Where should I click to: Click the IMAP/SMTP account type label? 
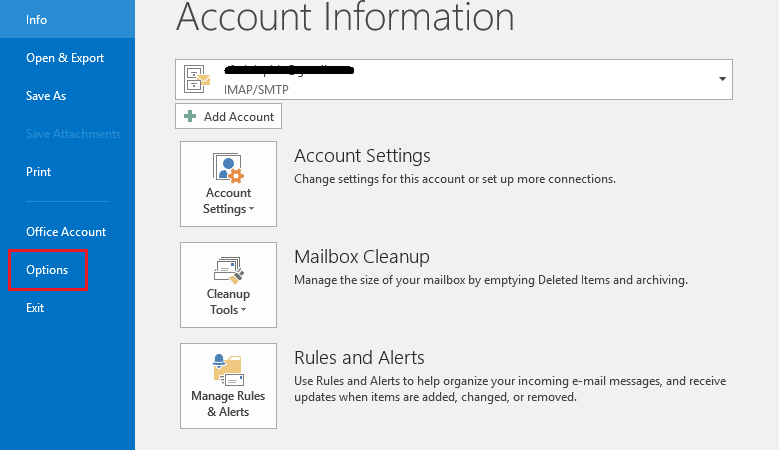(x=256, y=89)
